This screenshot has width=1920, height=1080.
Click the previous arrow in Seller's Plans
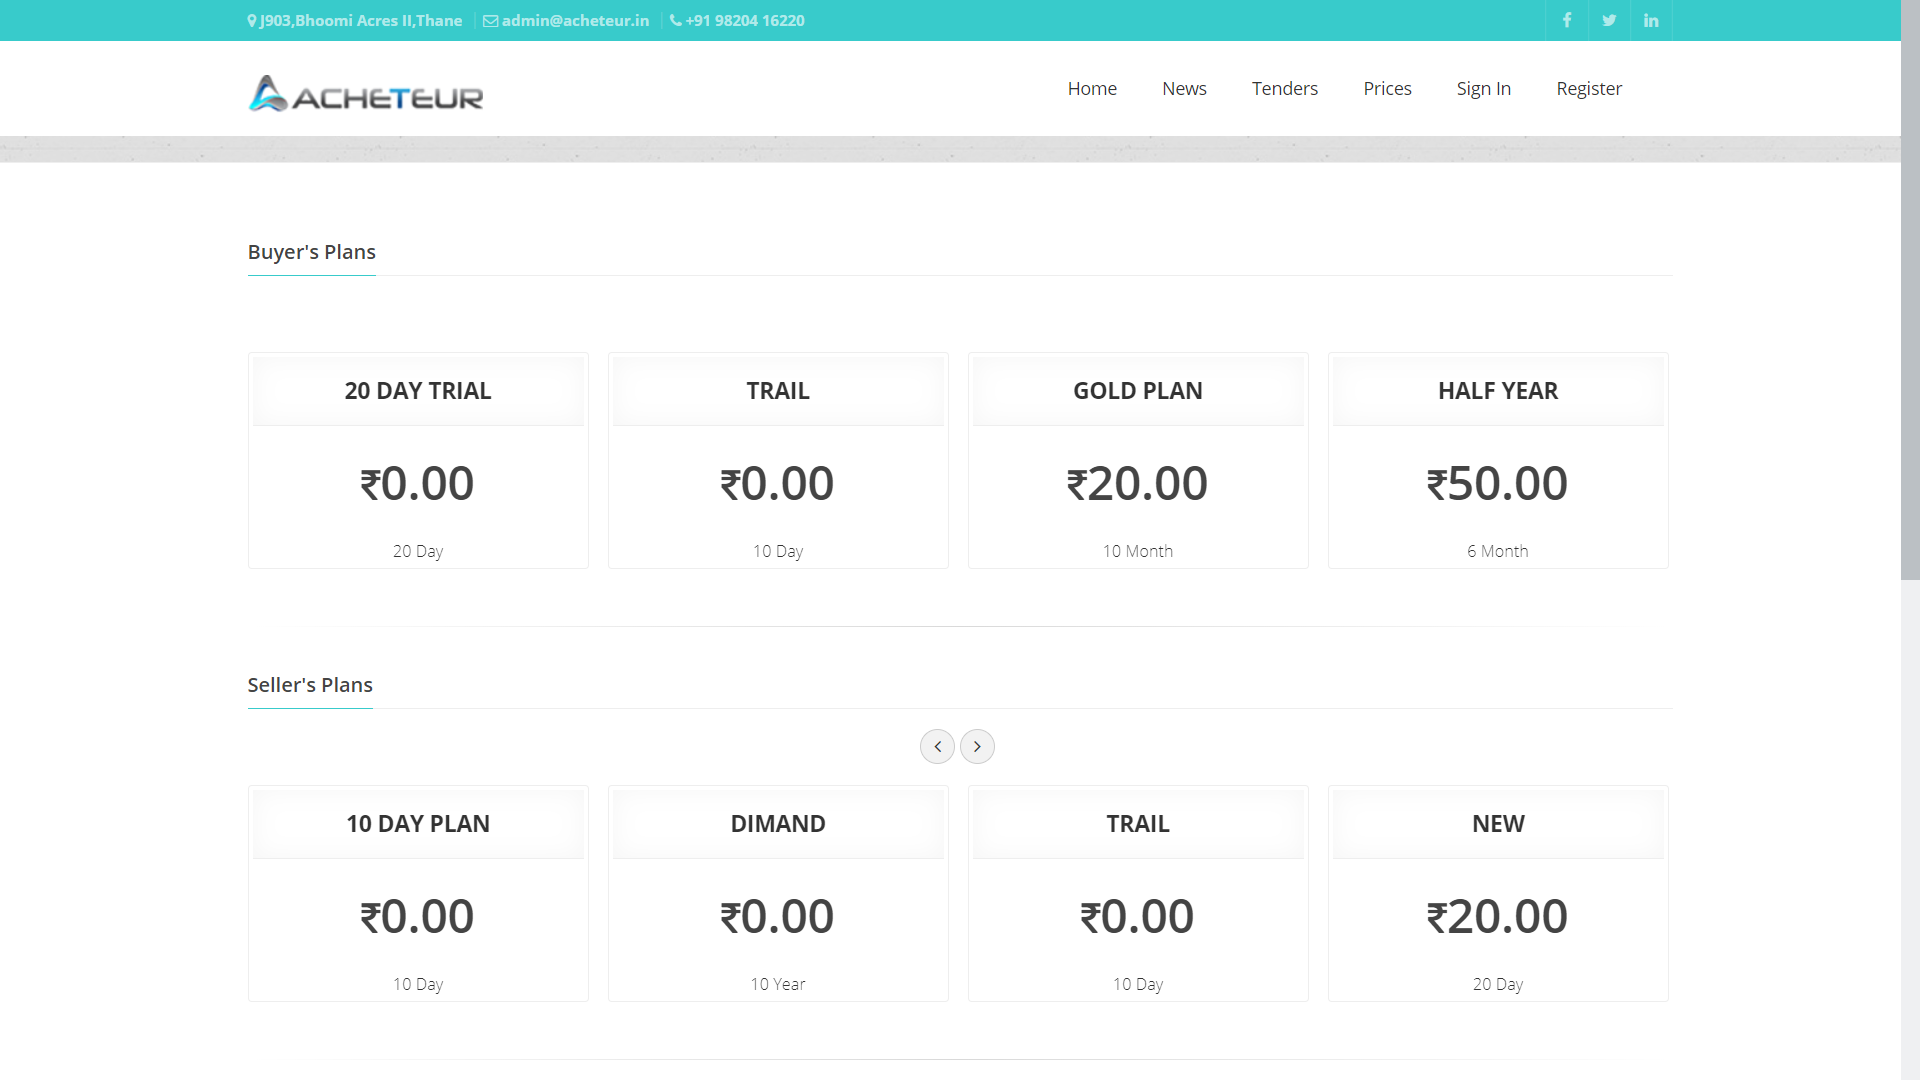click(937, 746)
